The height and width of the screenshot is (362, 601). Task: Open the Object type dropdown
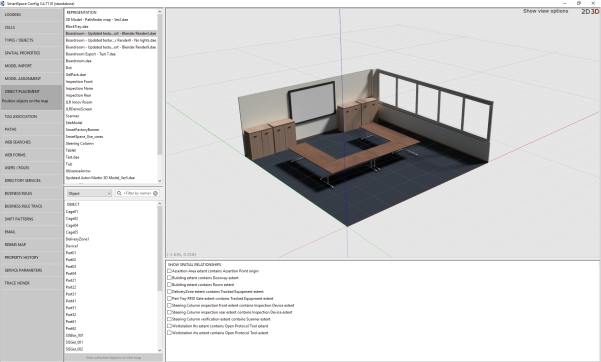[89, 193]
